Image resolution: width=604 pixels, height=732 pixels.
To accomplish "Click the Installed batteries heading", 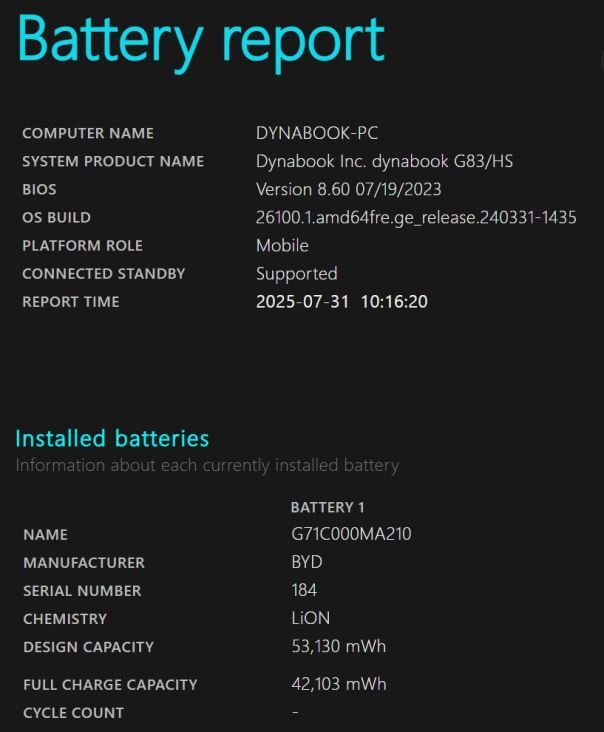I will (112, 439).
